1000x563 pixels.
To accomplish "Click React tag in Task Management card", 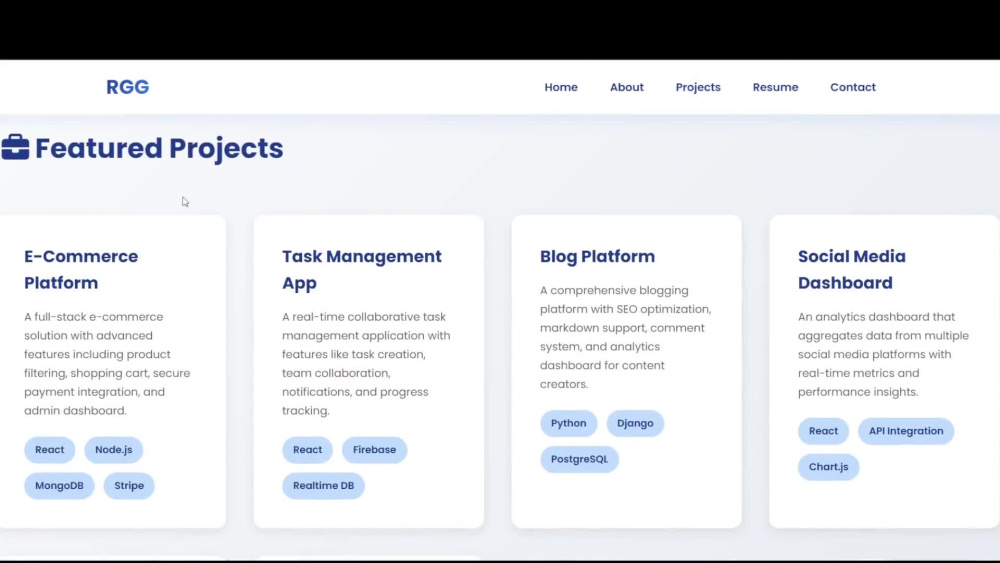I will tap(307, 450).
